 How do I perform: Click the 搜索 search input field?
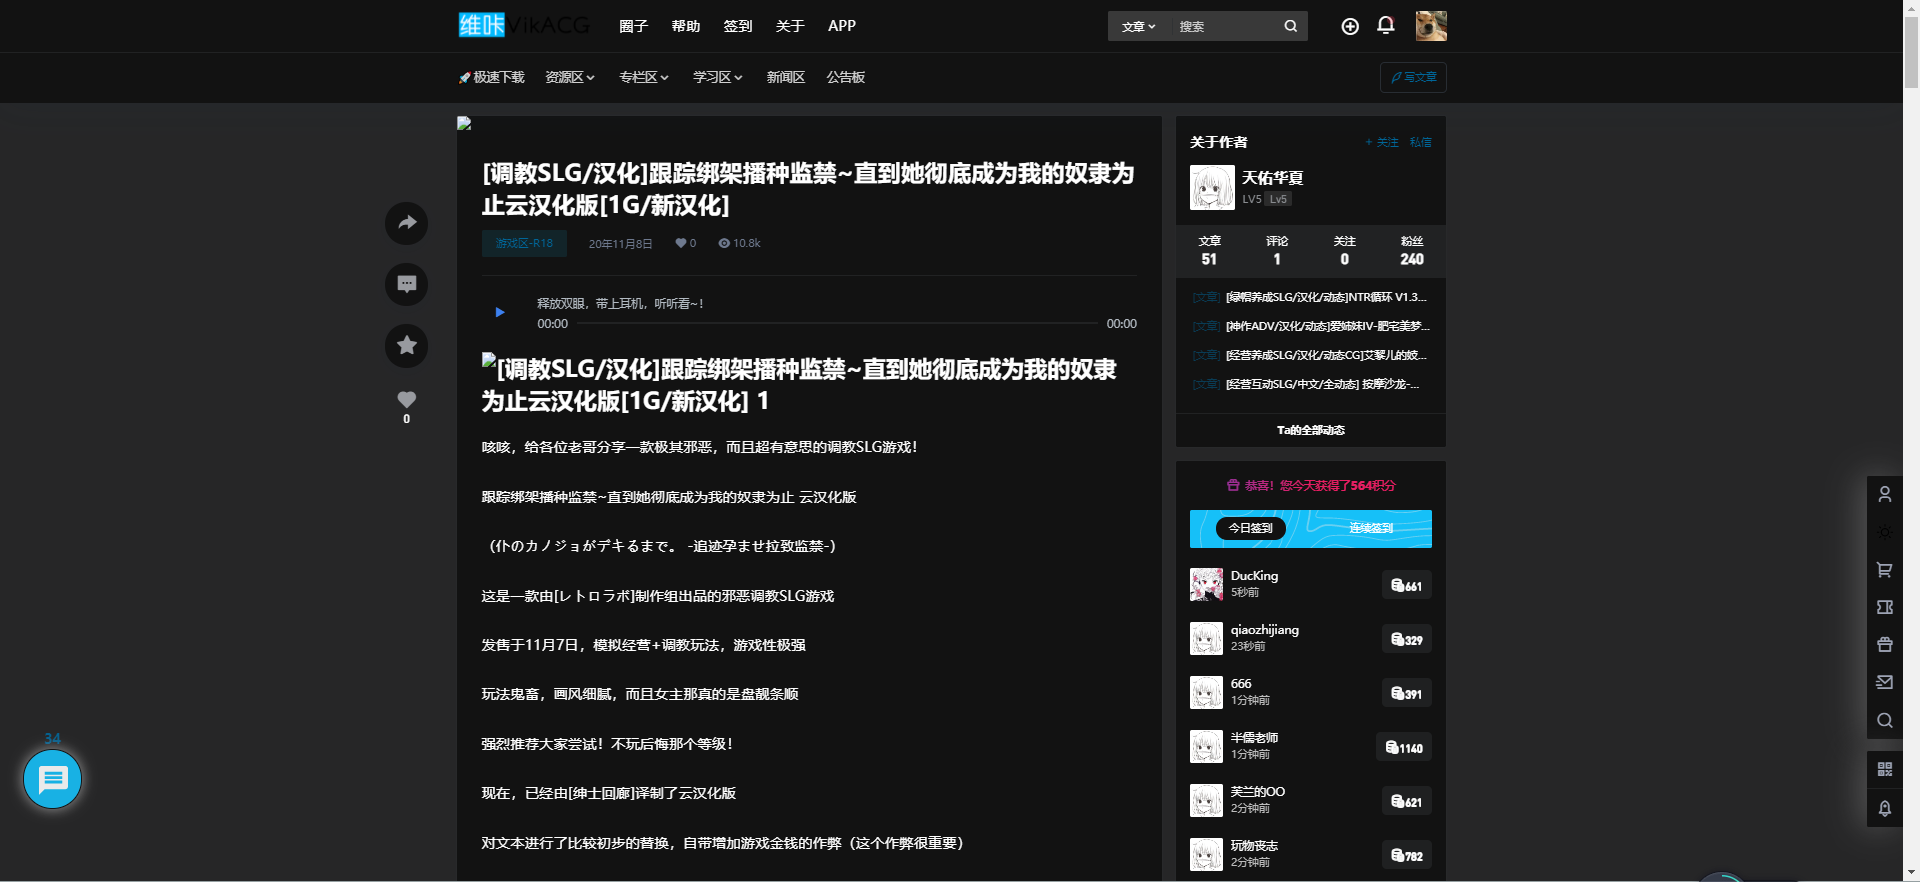coord(1226,27)
